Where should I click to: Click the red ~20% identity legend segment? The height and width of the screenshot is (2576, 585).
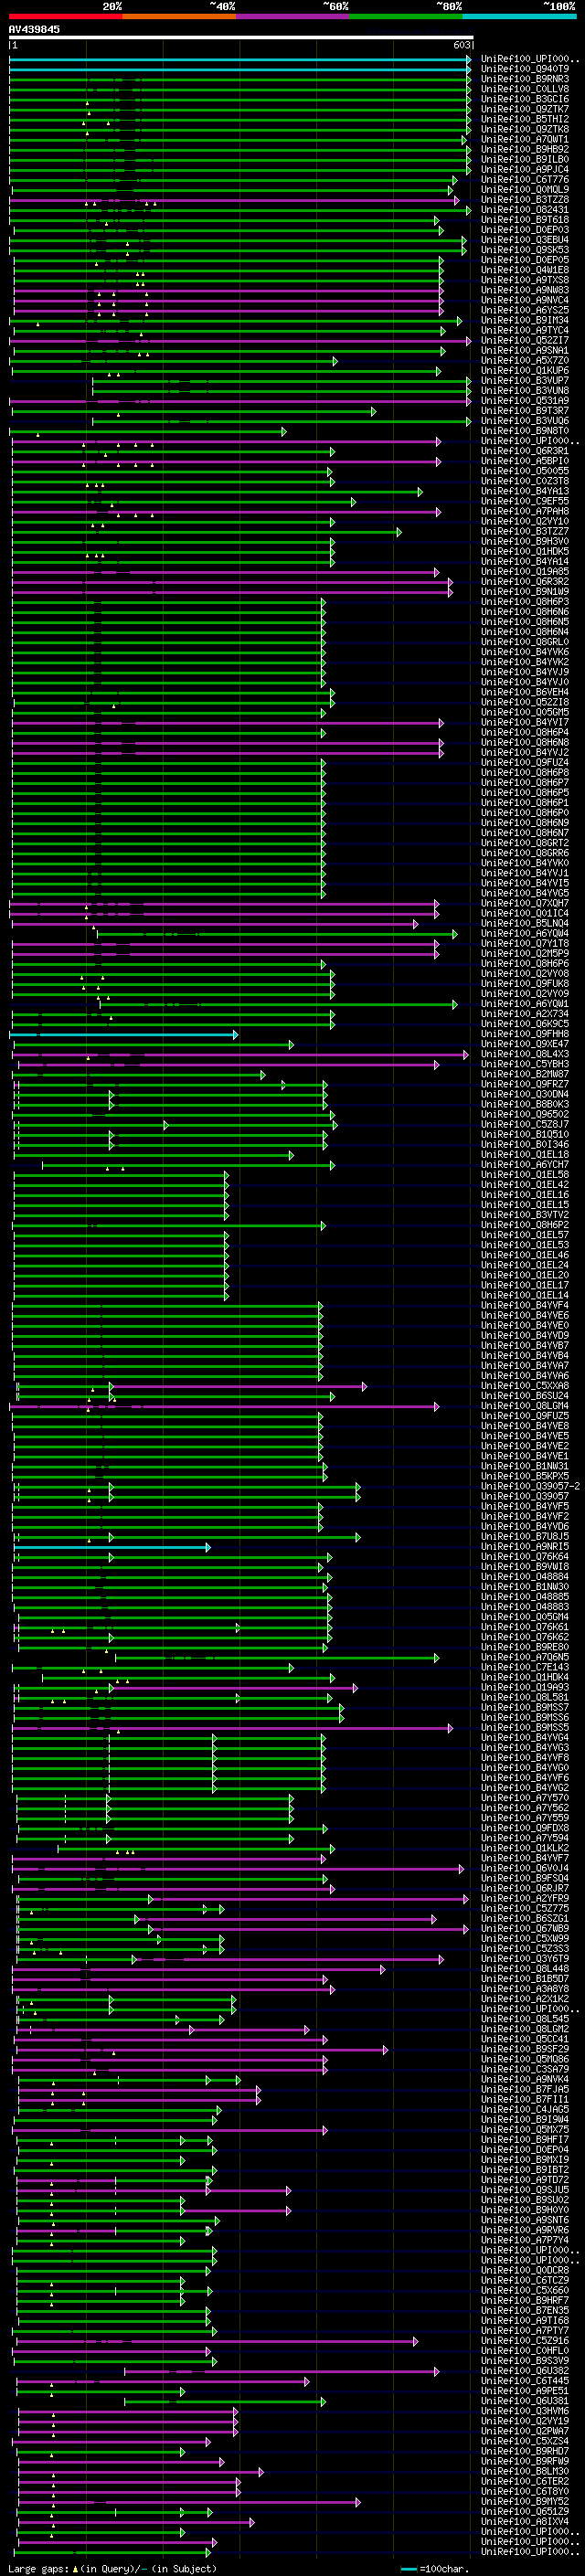pos(65,16)
